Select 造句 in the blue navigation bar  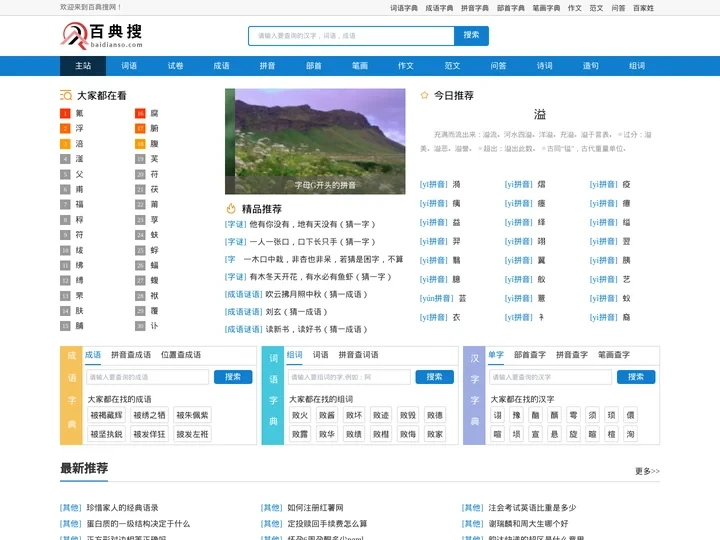[x=591, y=66]
